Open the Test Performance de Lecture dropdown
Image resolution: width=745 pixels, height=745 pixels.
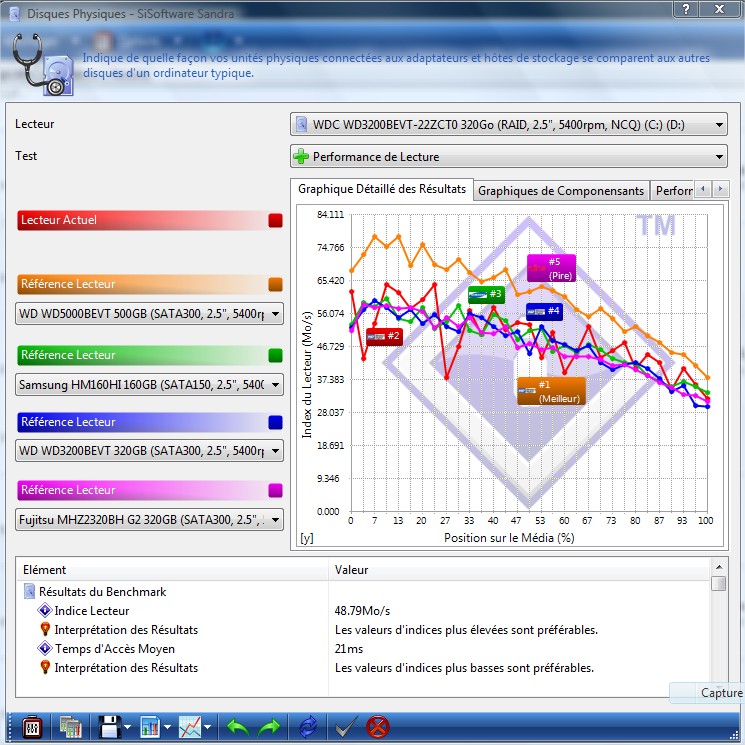[x=508, y=157]
